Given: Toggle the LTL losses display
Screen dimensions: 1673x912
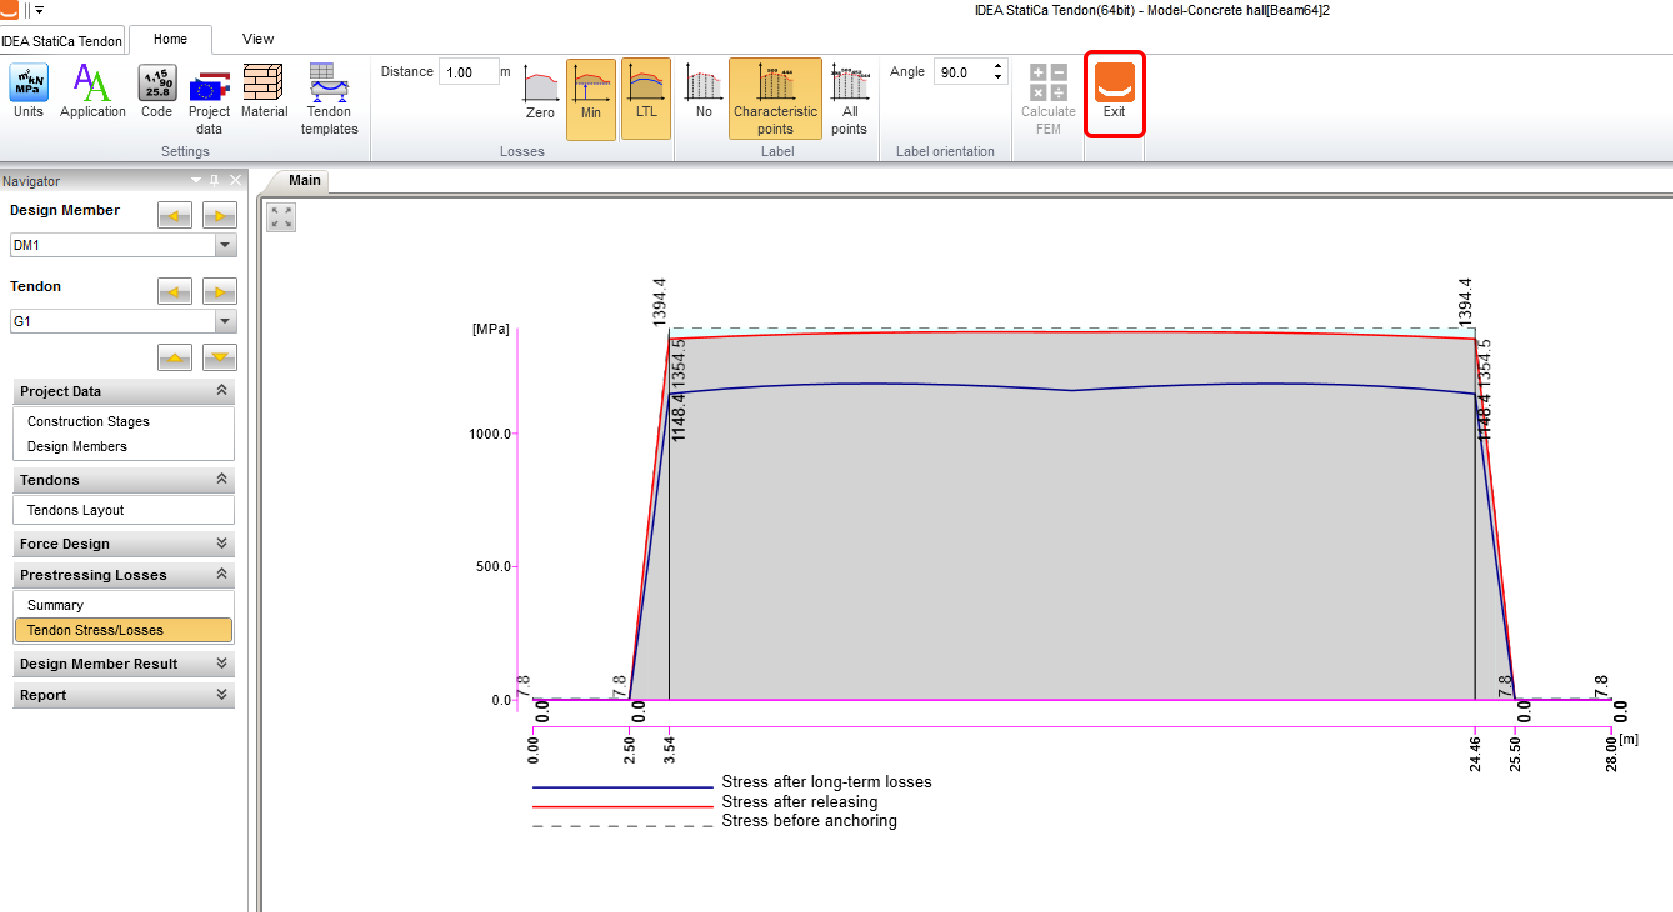Looking at the screenshot, I should [646, 97].
